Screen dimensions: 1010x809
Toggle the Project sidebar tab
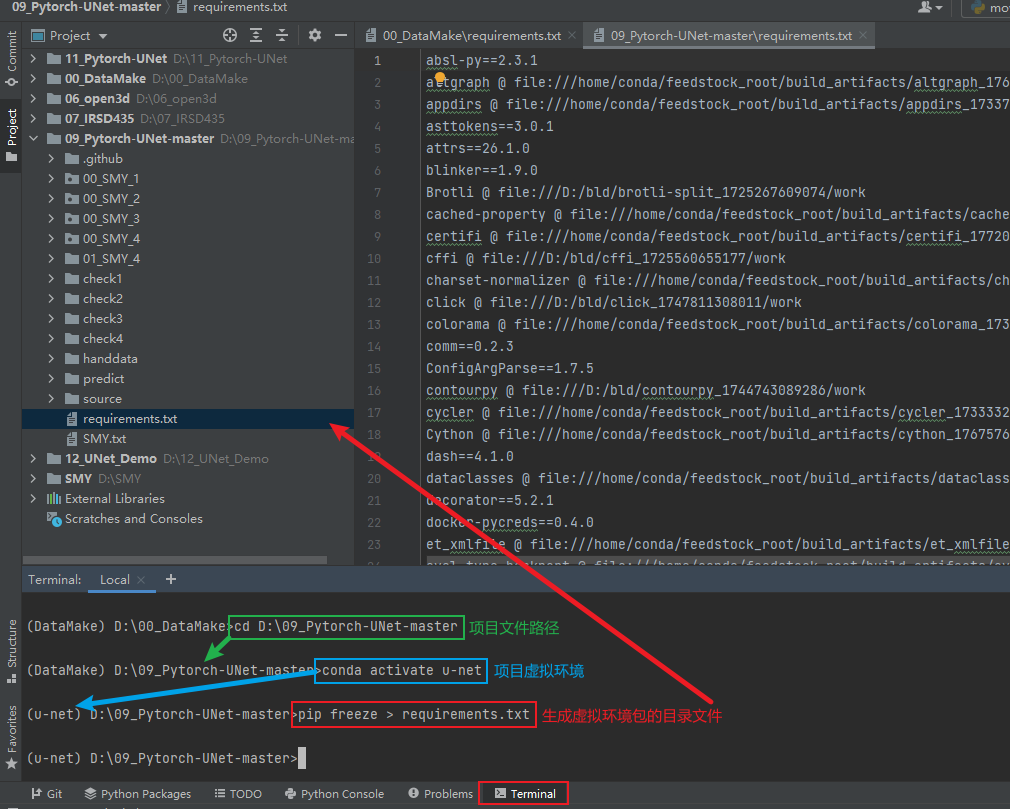pyautogui.click(x=11, y=135)
